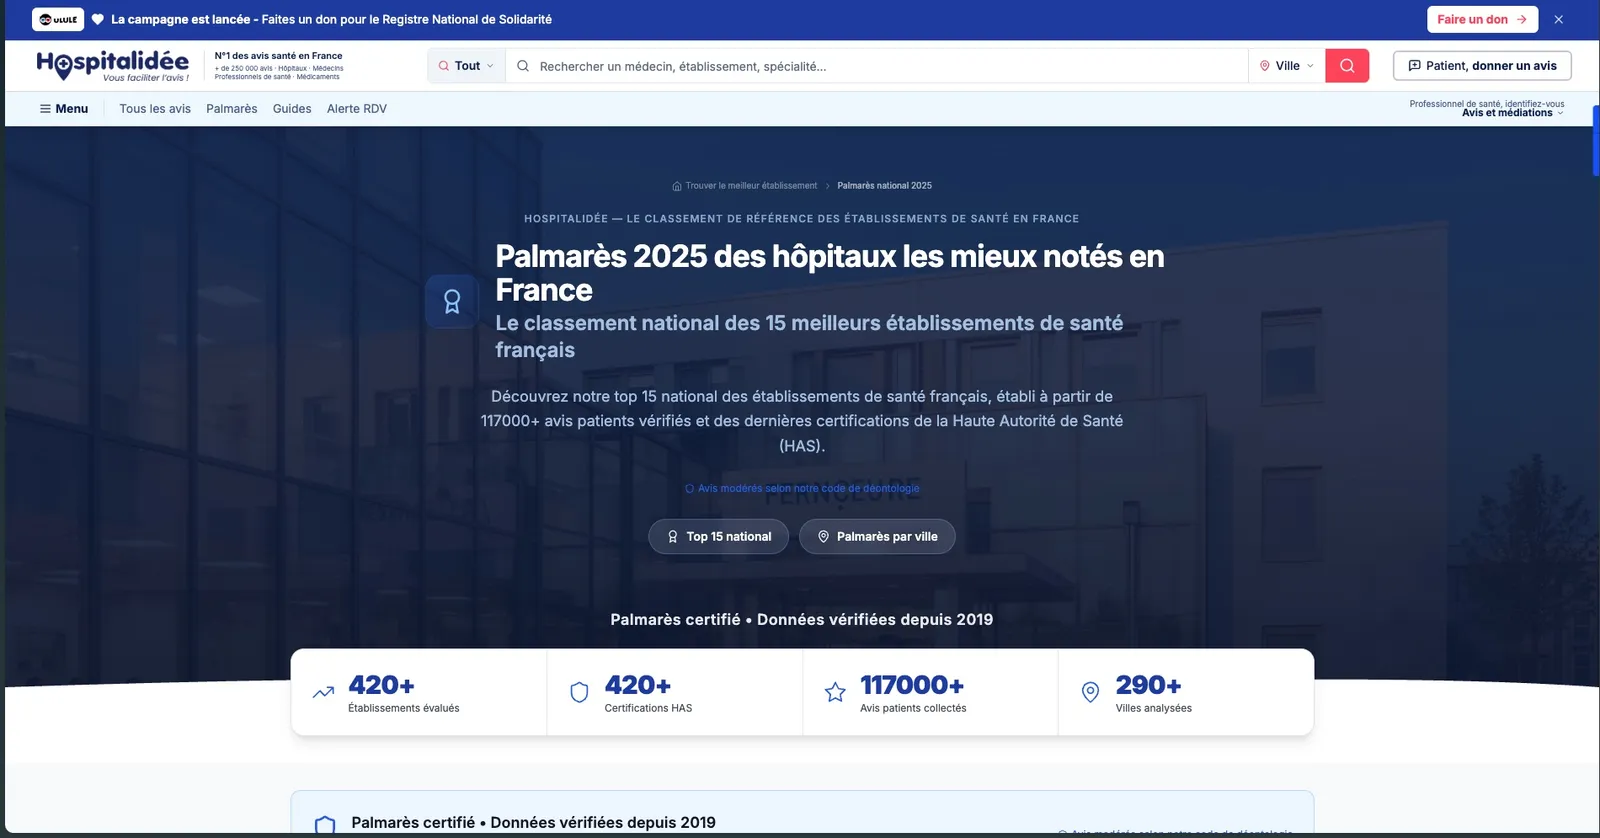Screen dimensions: 1600x838
Task: Click 'Patient, donner un avis' button
Action: point(1482,66)
